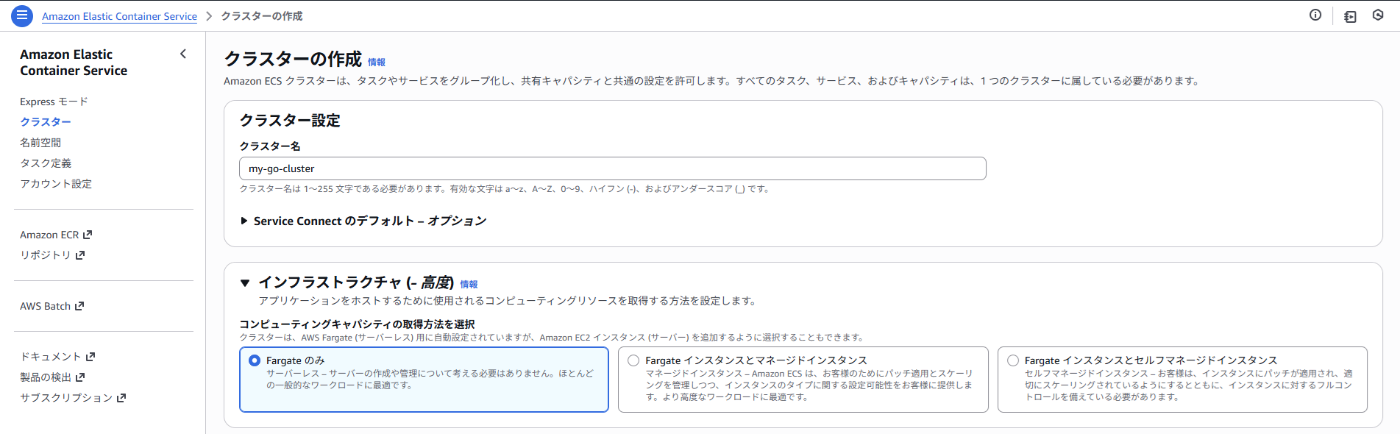1400x434 pixels.
Task: Click 情報 link next to インフラストラクチャ heading
Action: coord(469,284)
